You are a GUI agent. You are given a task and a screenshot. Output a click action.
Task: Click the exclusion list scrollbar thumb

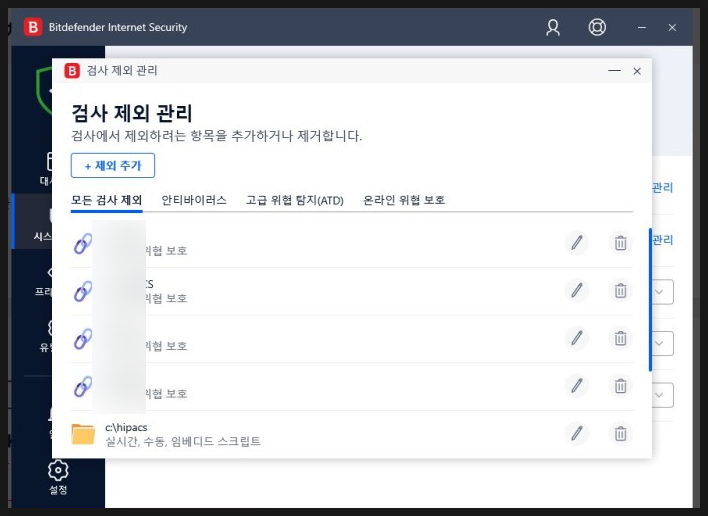point(650,300)
